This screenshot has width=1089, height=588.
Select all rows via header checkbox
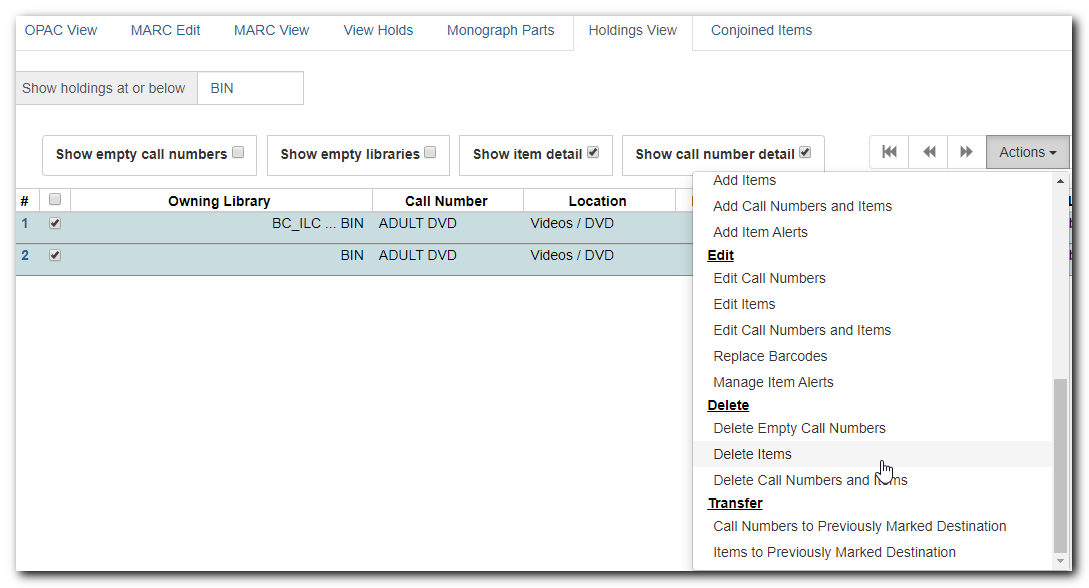click(x=55, y=200)
